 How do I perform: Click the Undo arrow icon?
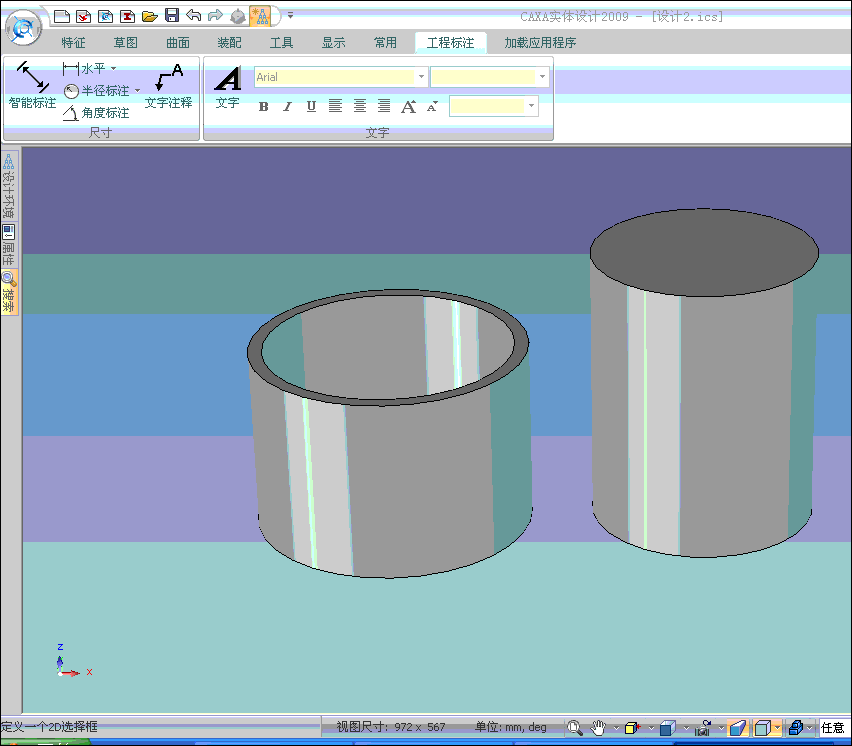194,16
